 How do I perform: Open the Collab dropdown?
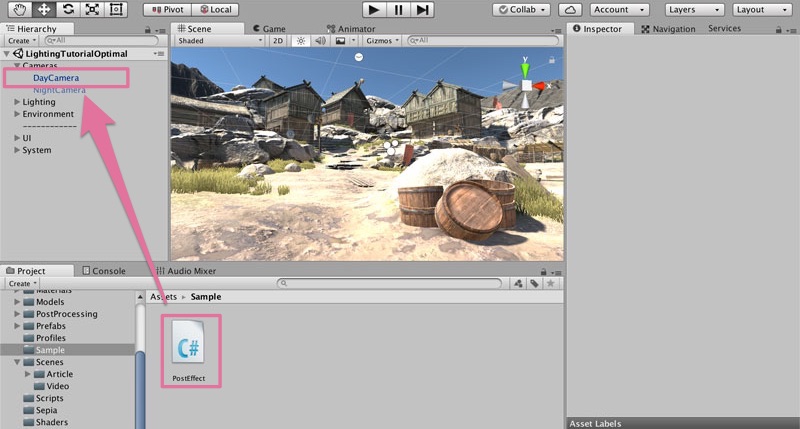(x=522, y=9)
